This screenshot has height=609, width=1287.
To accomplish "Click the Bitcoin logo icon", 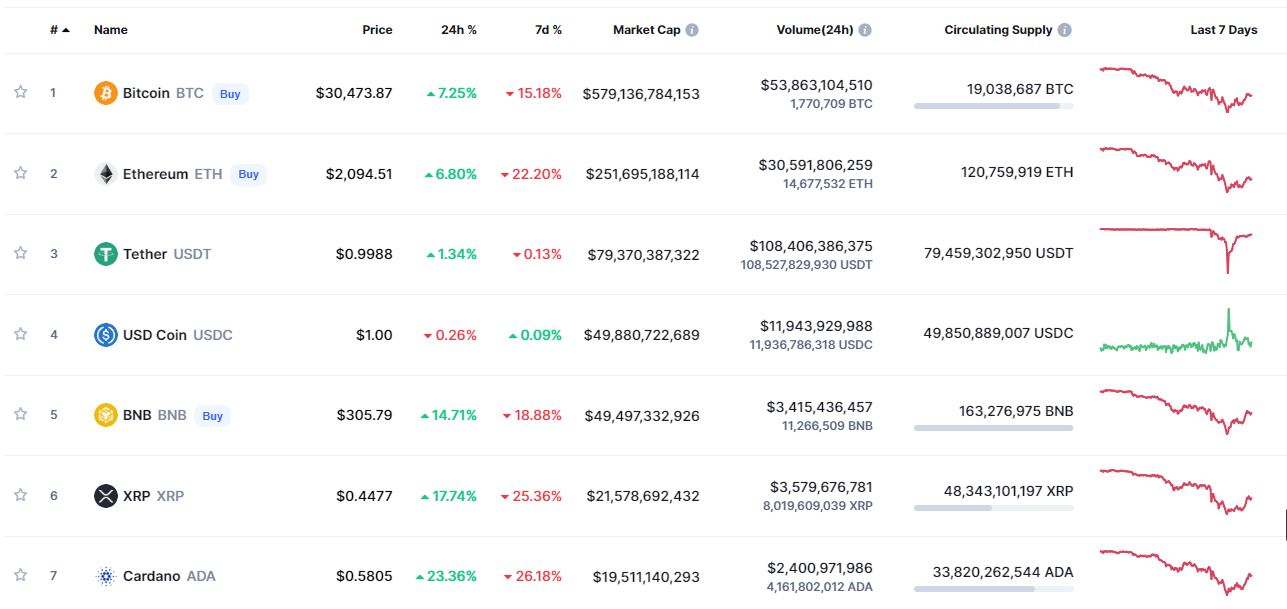I will point(106,93).
